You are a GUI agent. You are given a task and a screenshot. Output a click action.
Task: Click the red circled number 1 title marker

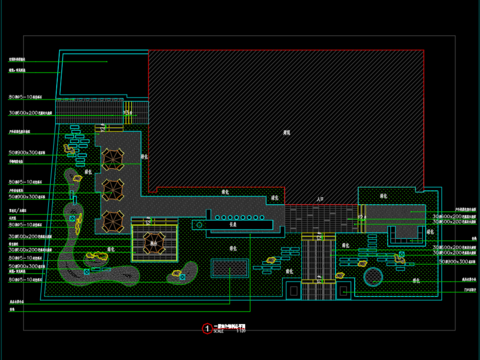coord(207,328)
